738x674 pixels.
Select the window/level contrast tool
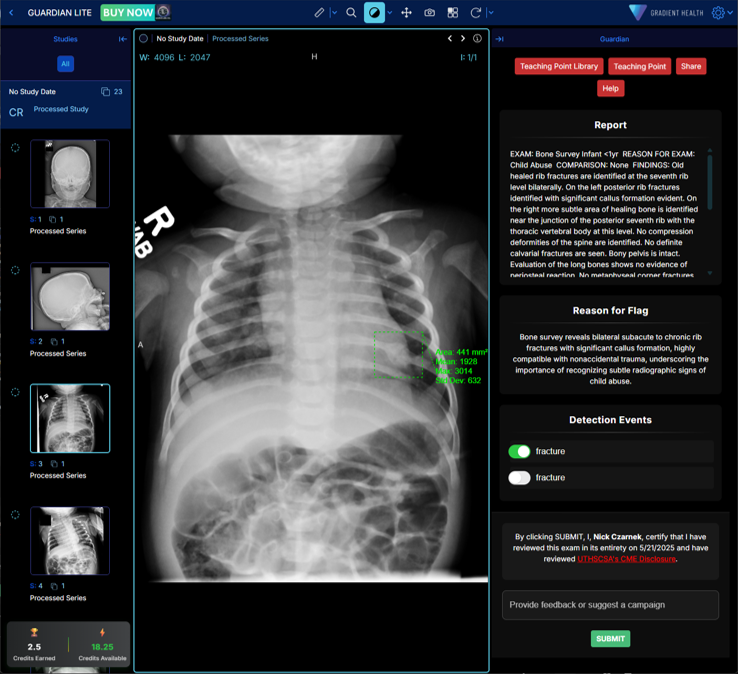click(x=374, y=13)
